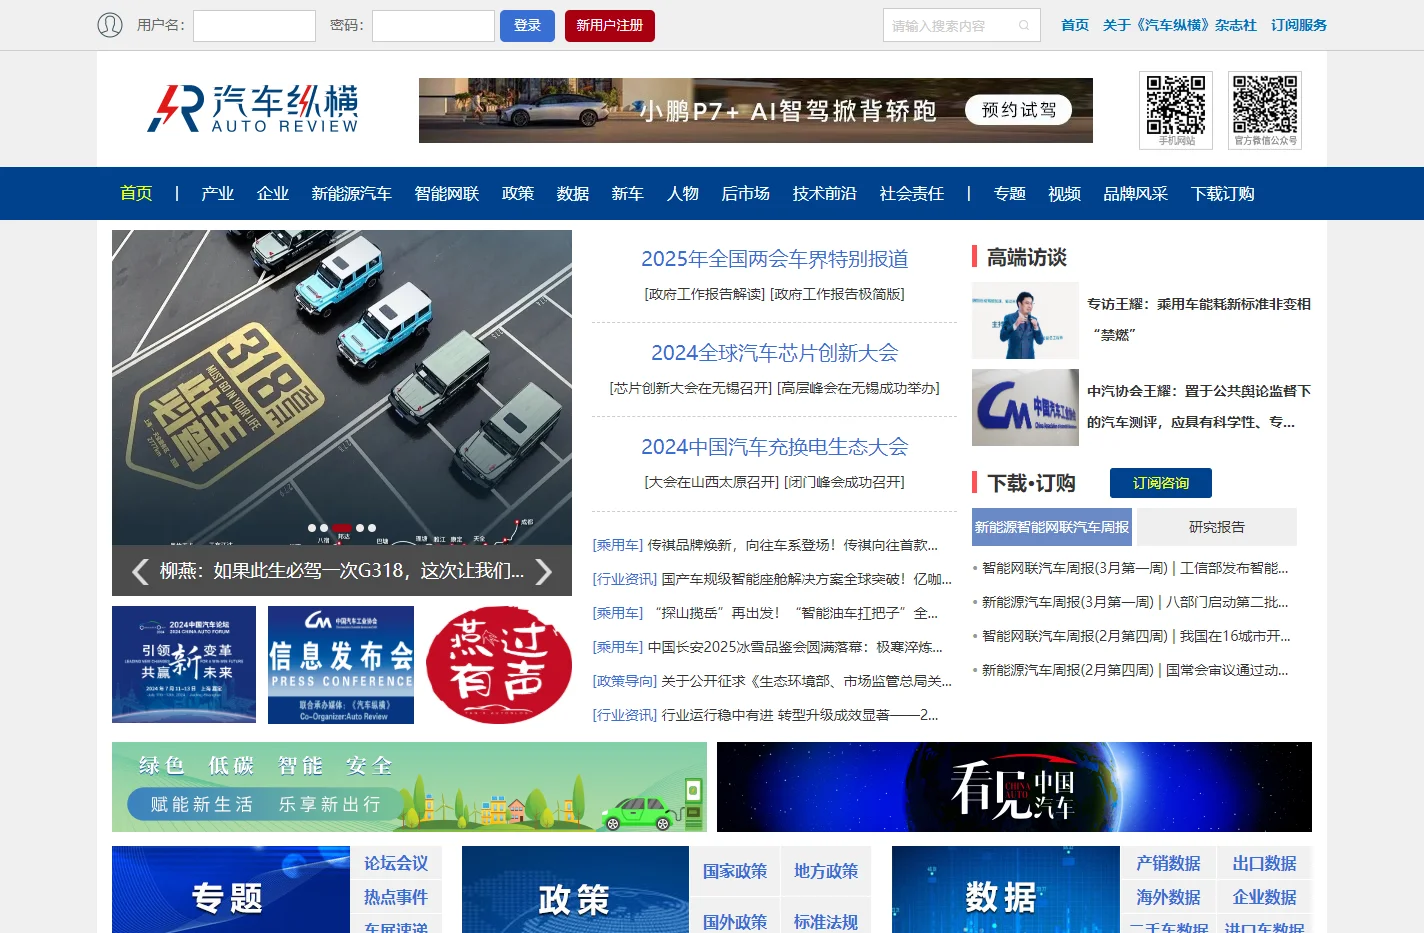Open the 人物 navigation item
The image size is (1424, 933).
pos(683,193)
